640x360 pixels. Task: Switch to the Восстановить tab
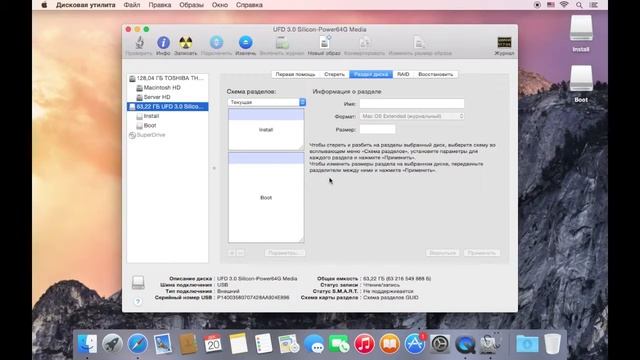[436, 74]
